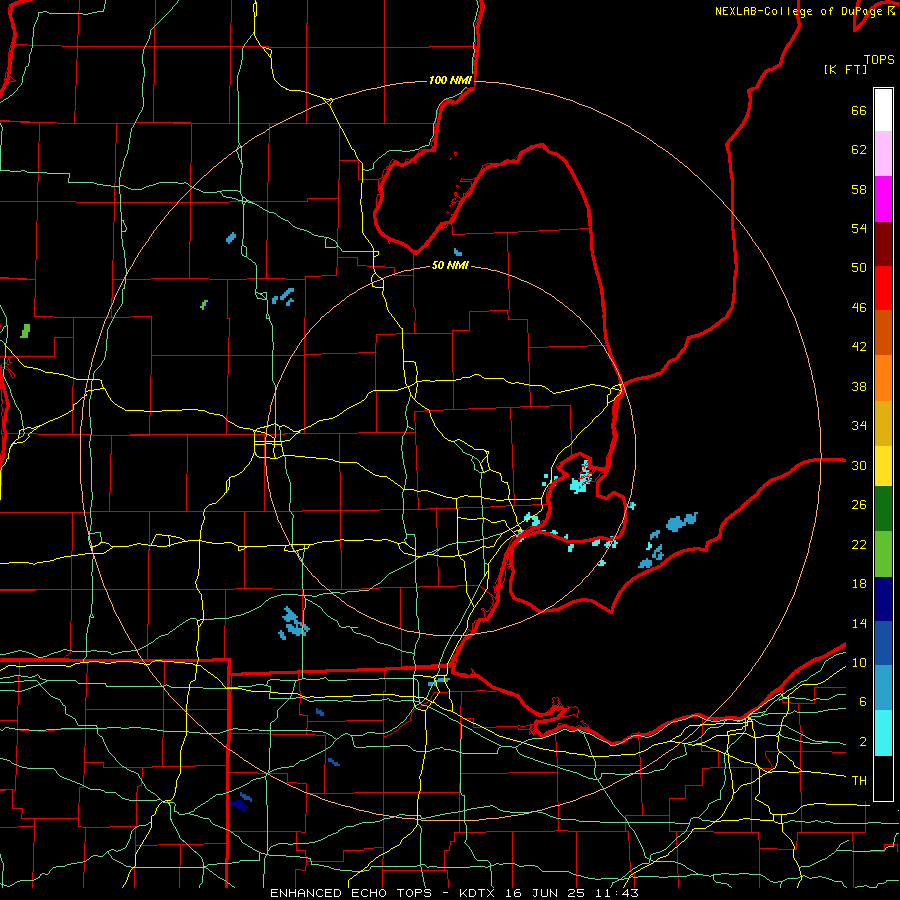Click the legend value '38'

click(859, 386)
